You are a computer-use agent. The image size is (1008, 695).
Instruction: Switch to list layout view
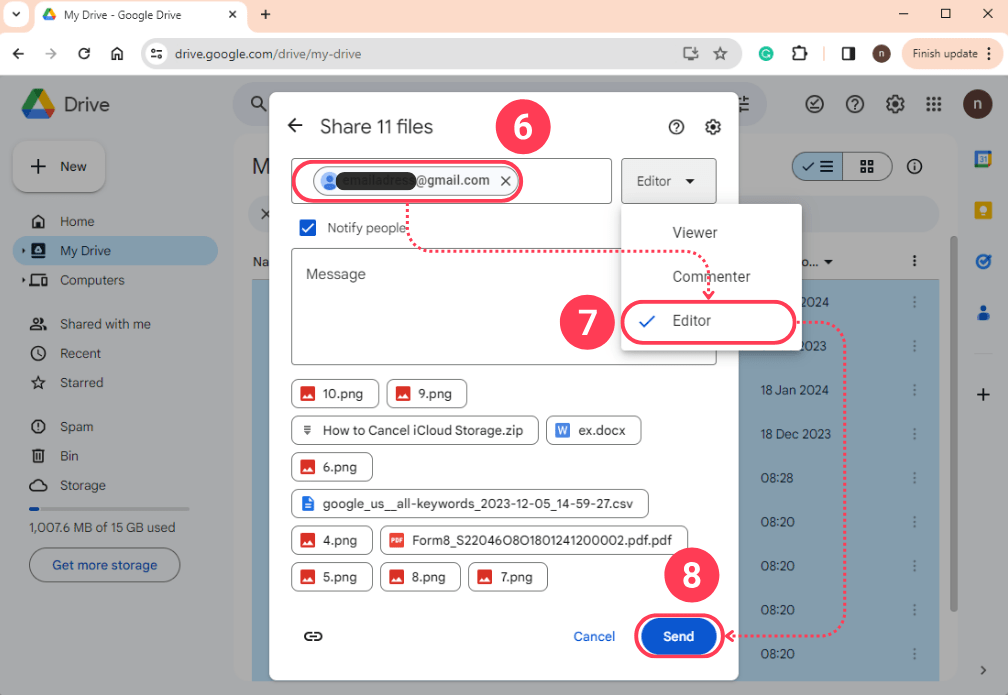coord(818,167)
